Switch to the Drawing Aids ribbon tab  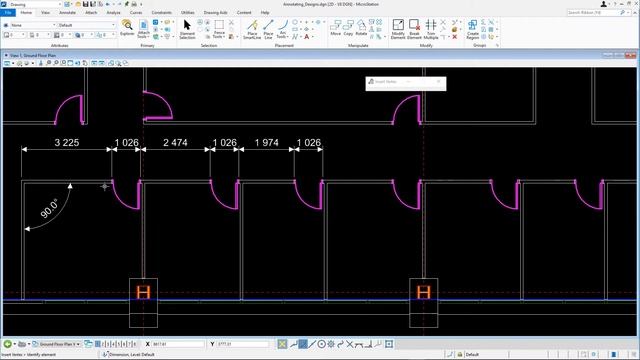215,13
